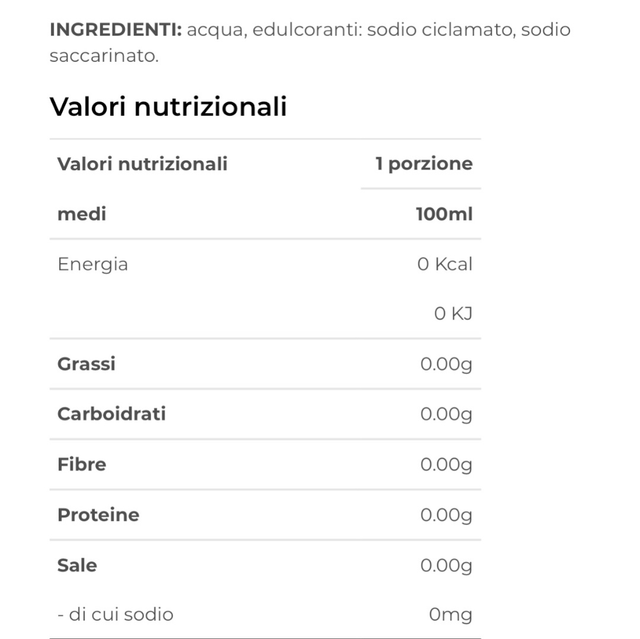Viewport: 640px width, 639px height.
Task: Click the 0.00g value for Fibre
Action: click(446, 464)
